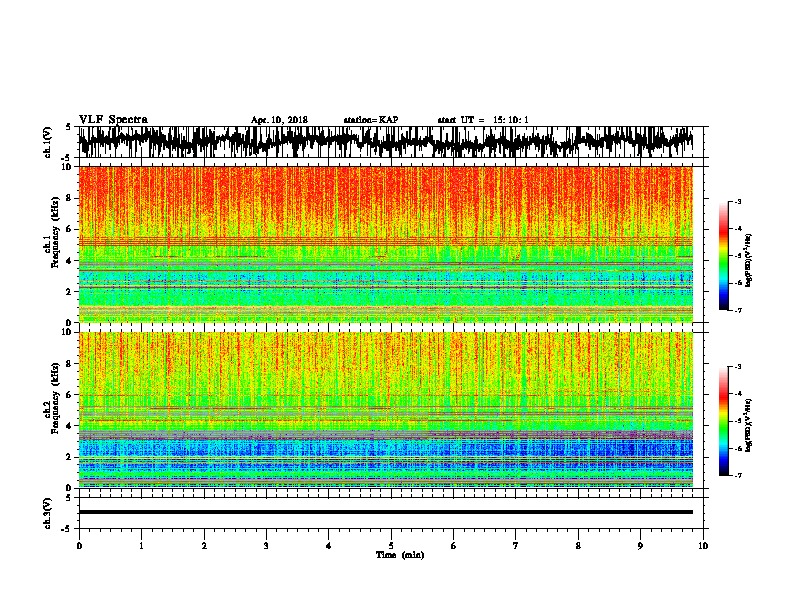Viewport: 792px width, 612px height.
Task: Select the date text "Apr. 10, 2018"
Action: coord(279,120)
